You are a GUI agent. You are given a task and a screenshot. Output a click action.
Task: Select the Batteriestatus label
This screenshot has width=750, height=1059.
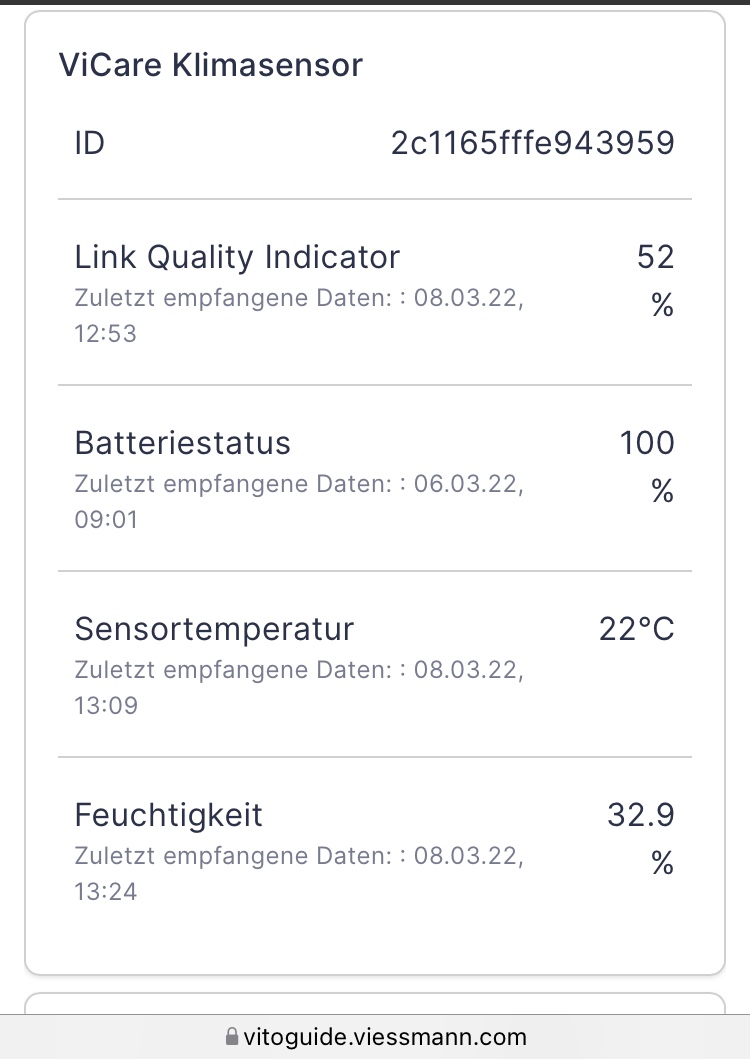click(x=182, y=443)
